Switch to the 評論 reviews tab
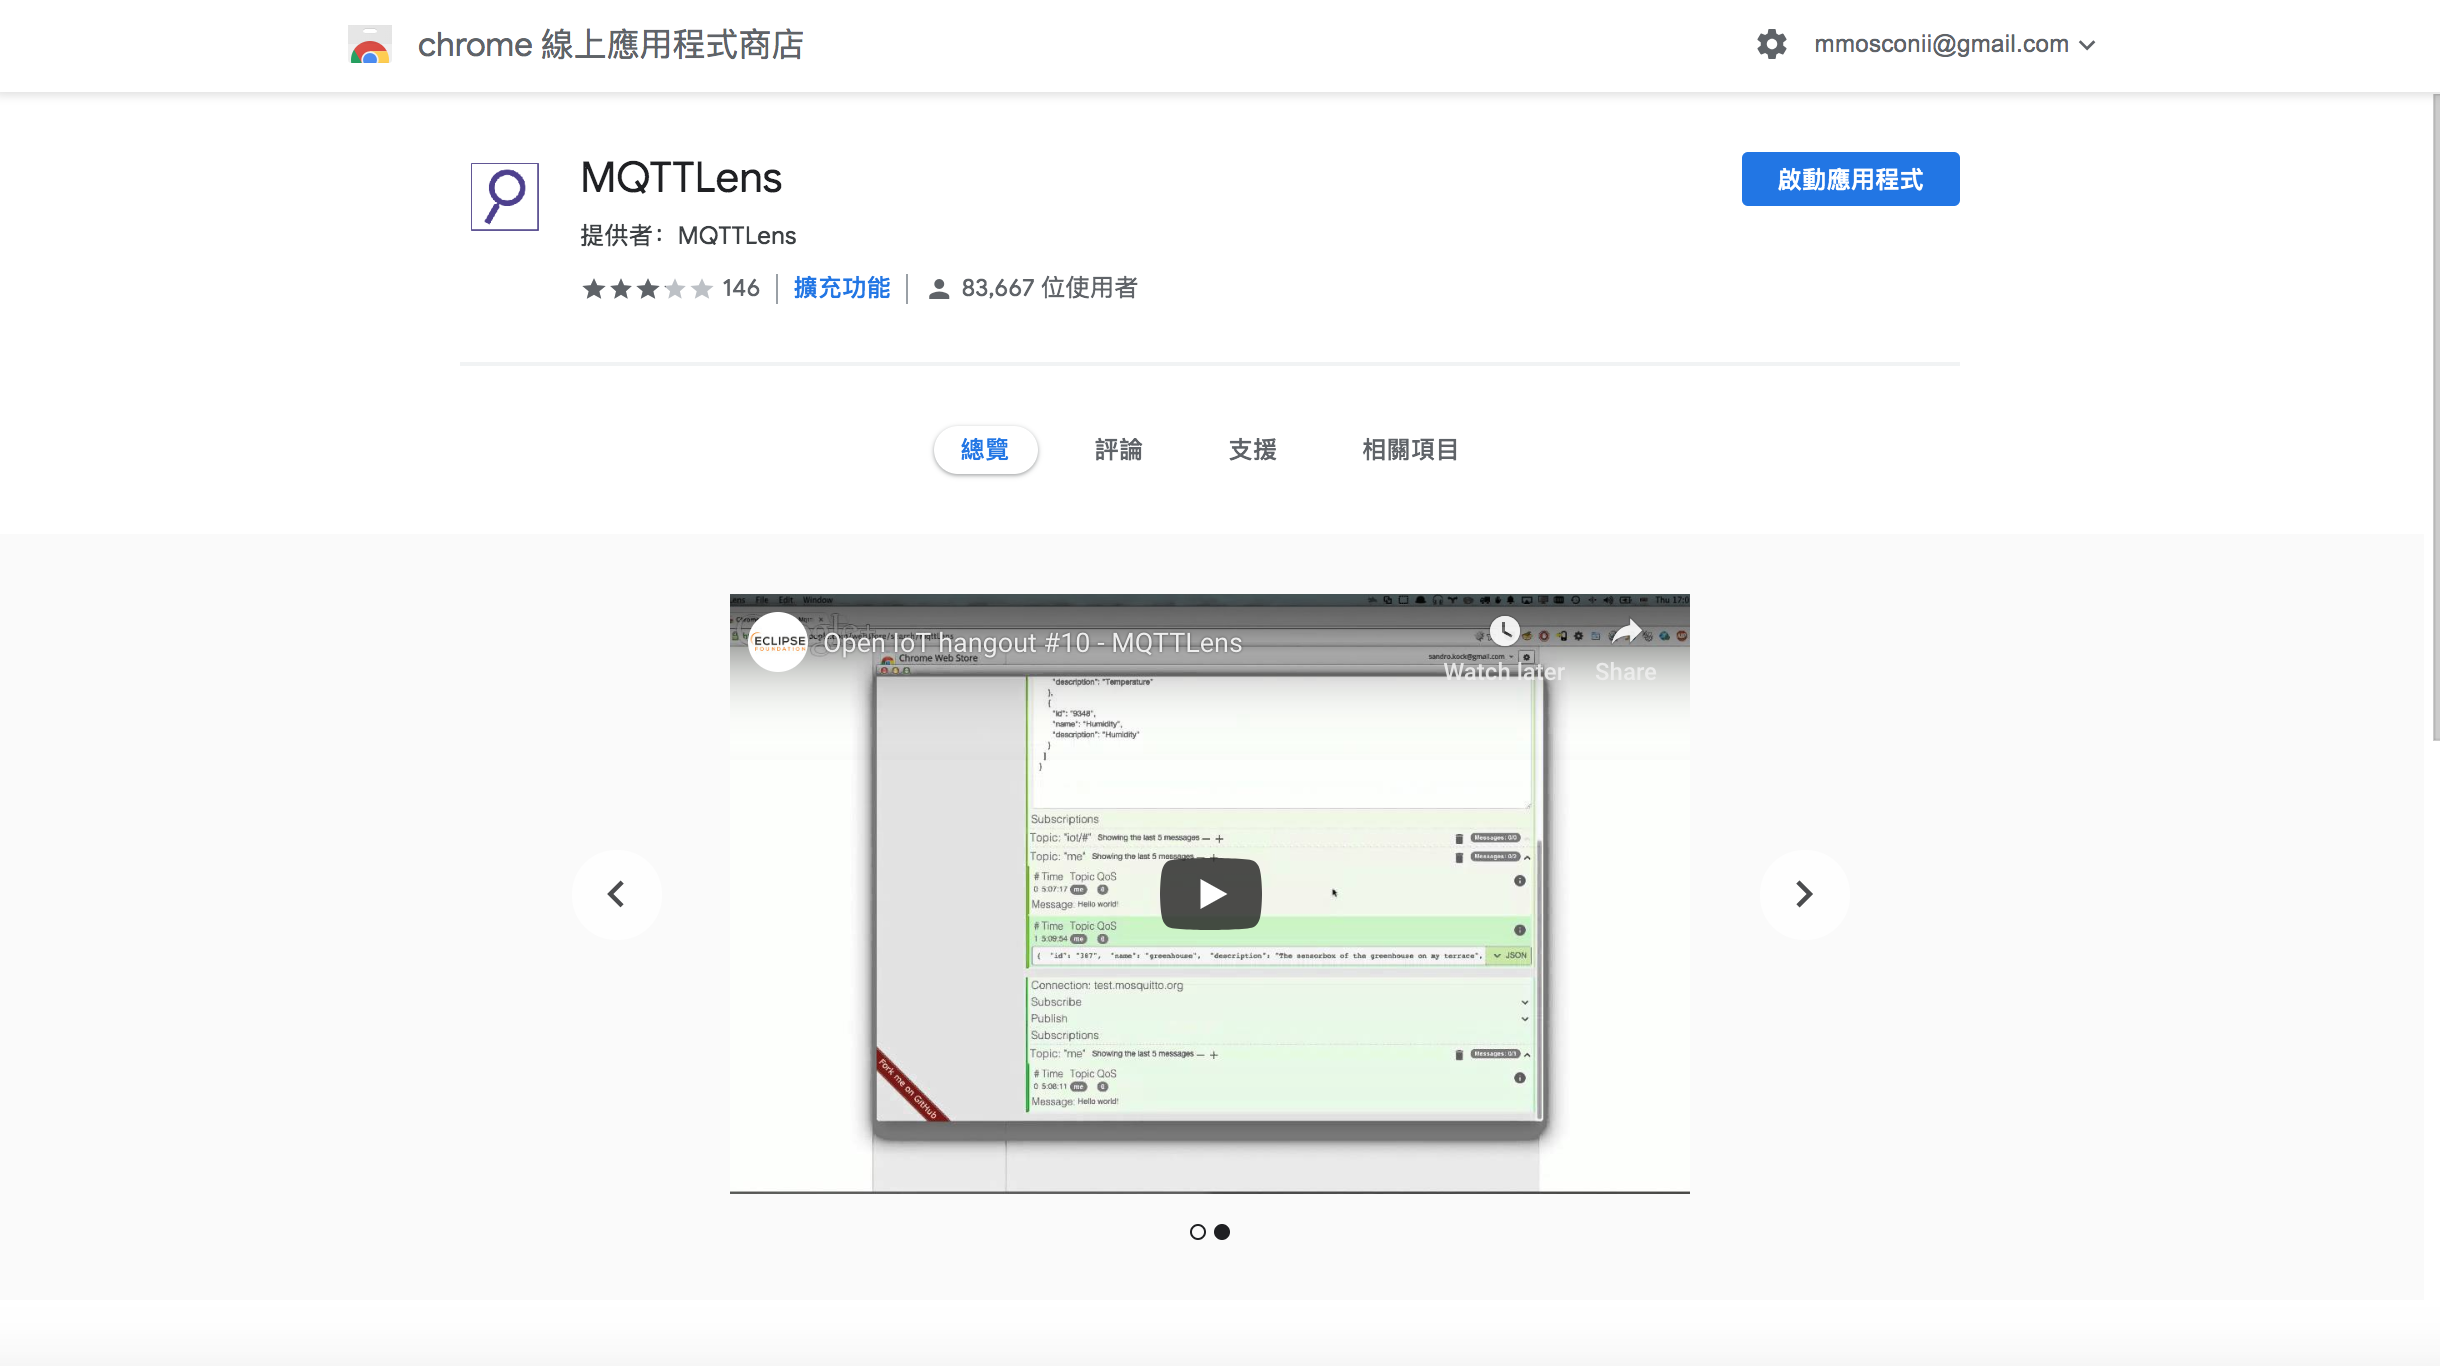This screenshot has width=2440, height=1366. tap(1119, 450)
